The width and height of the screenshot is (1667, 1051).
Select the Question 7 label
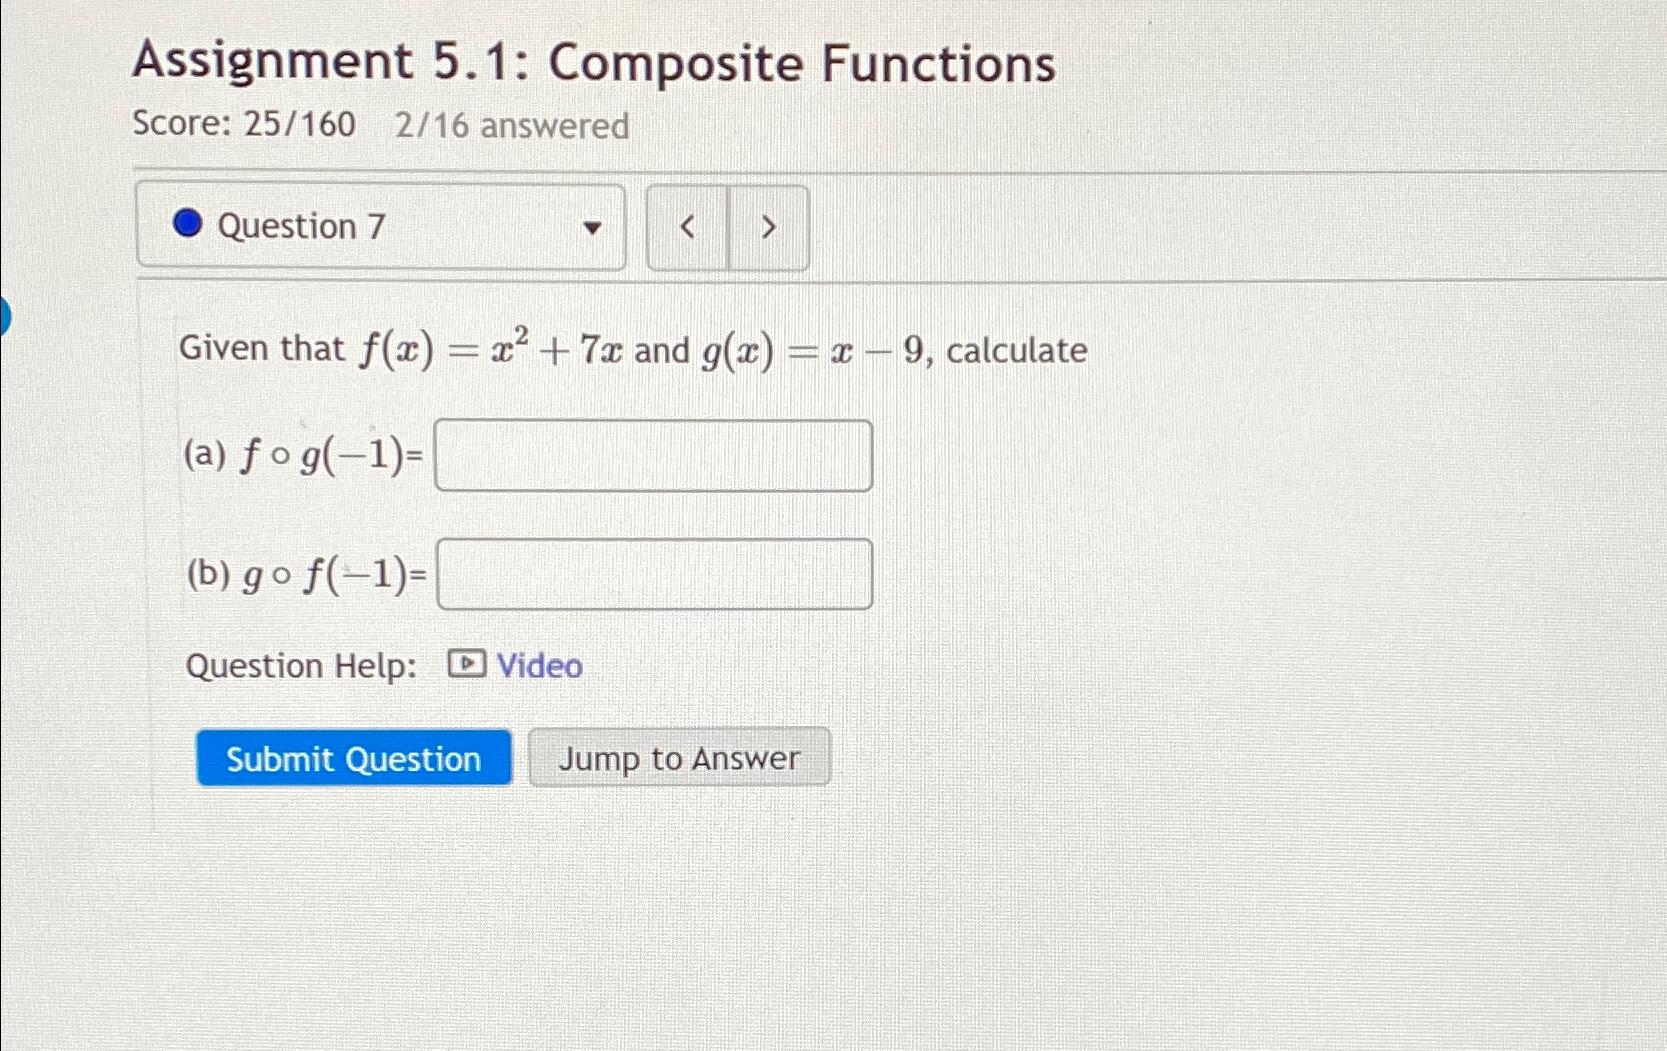[x=299, y=226]
